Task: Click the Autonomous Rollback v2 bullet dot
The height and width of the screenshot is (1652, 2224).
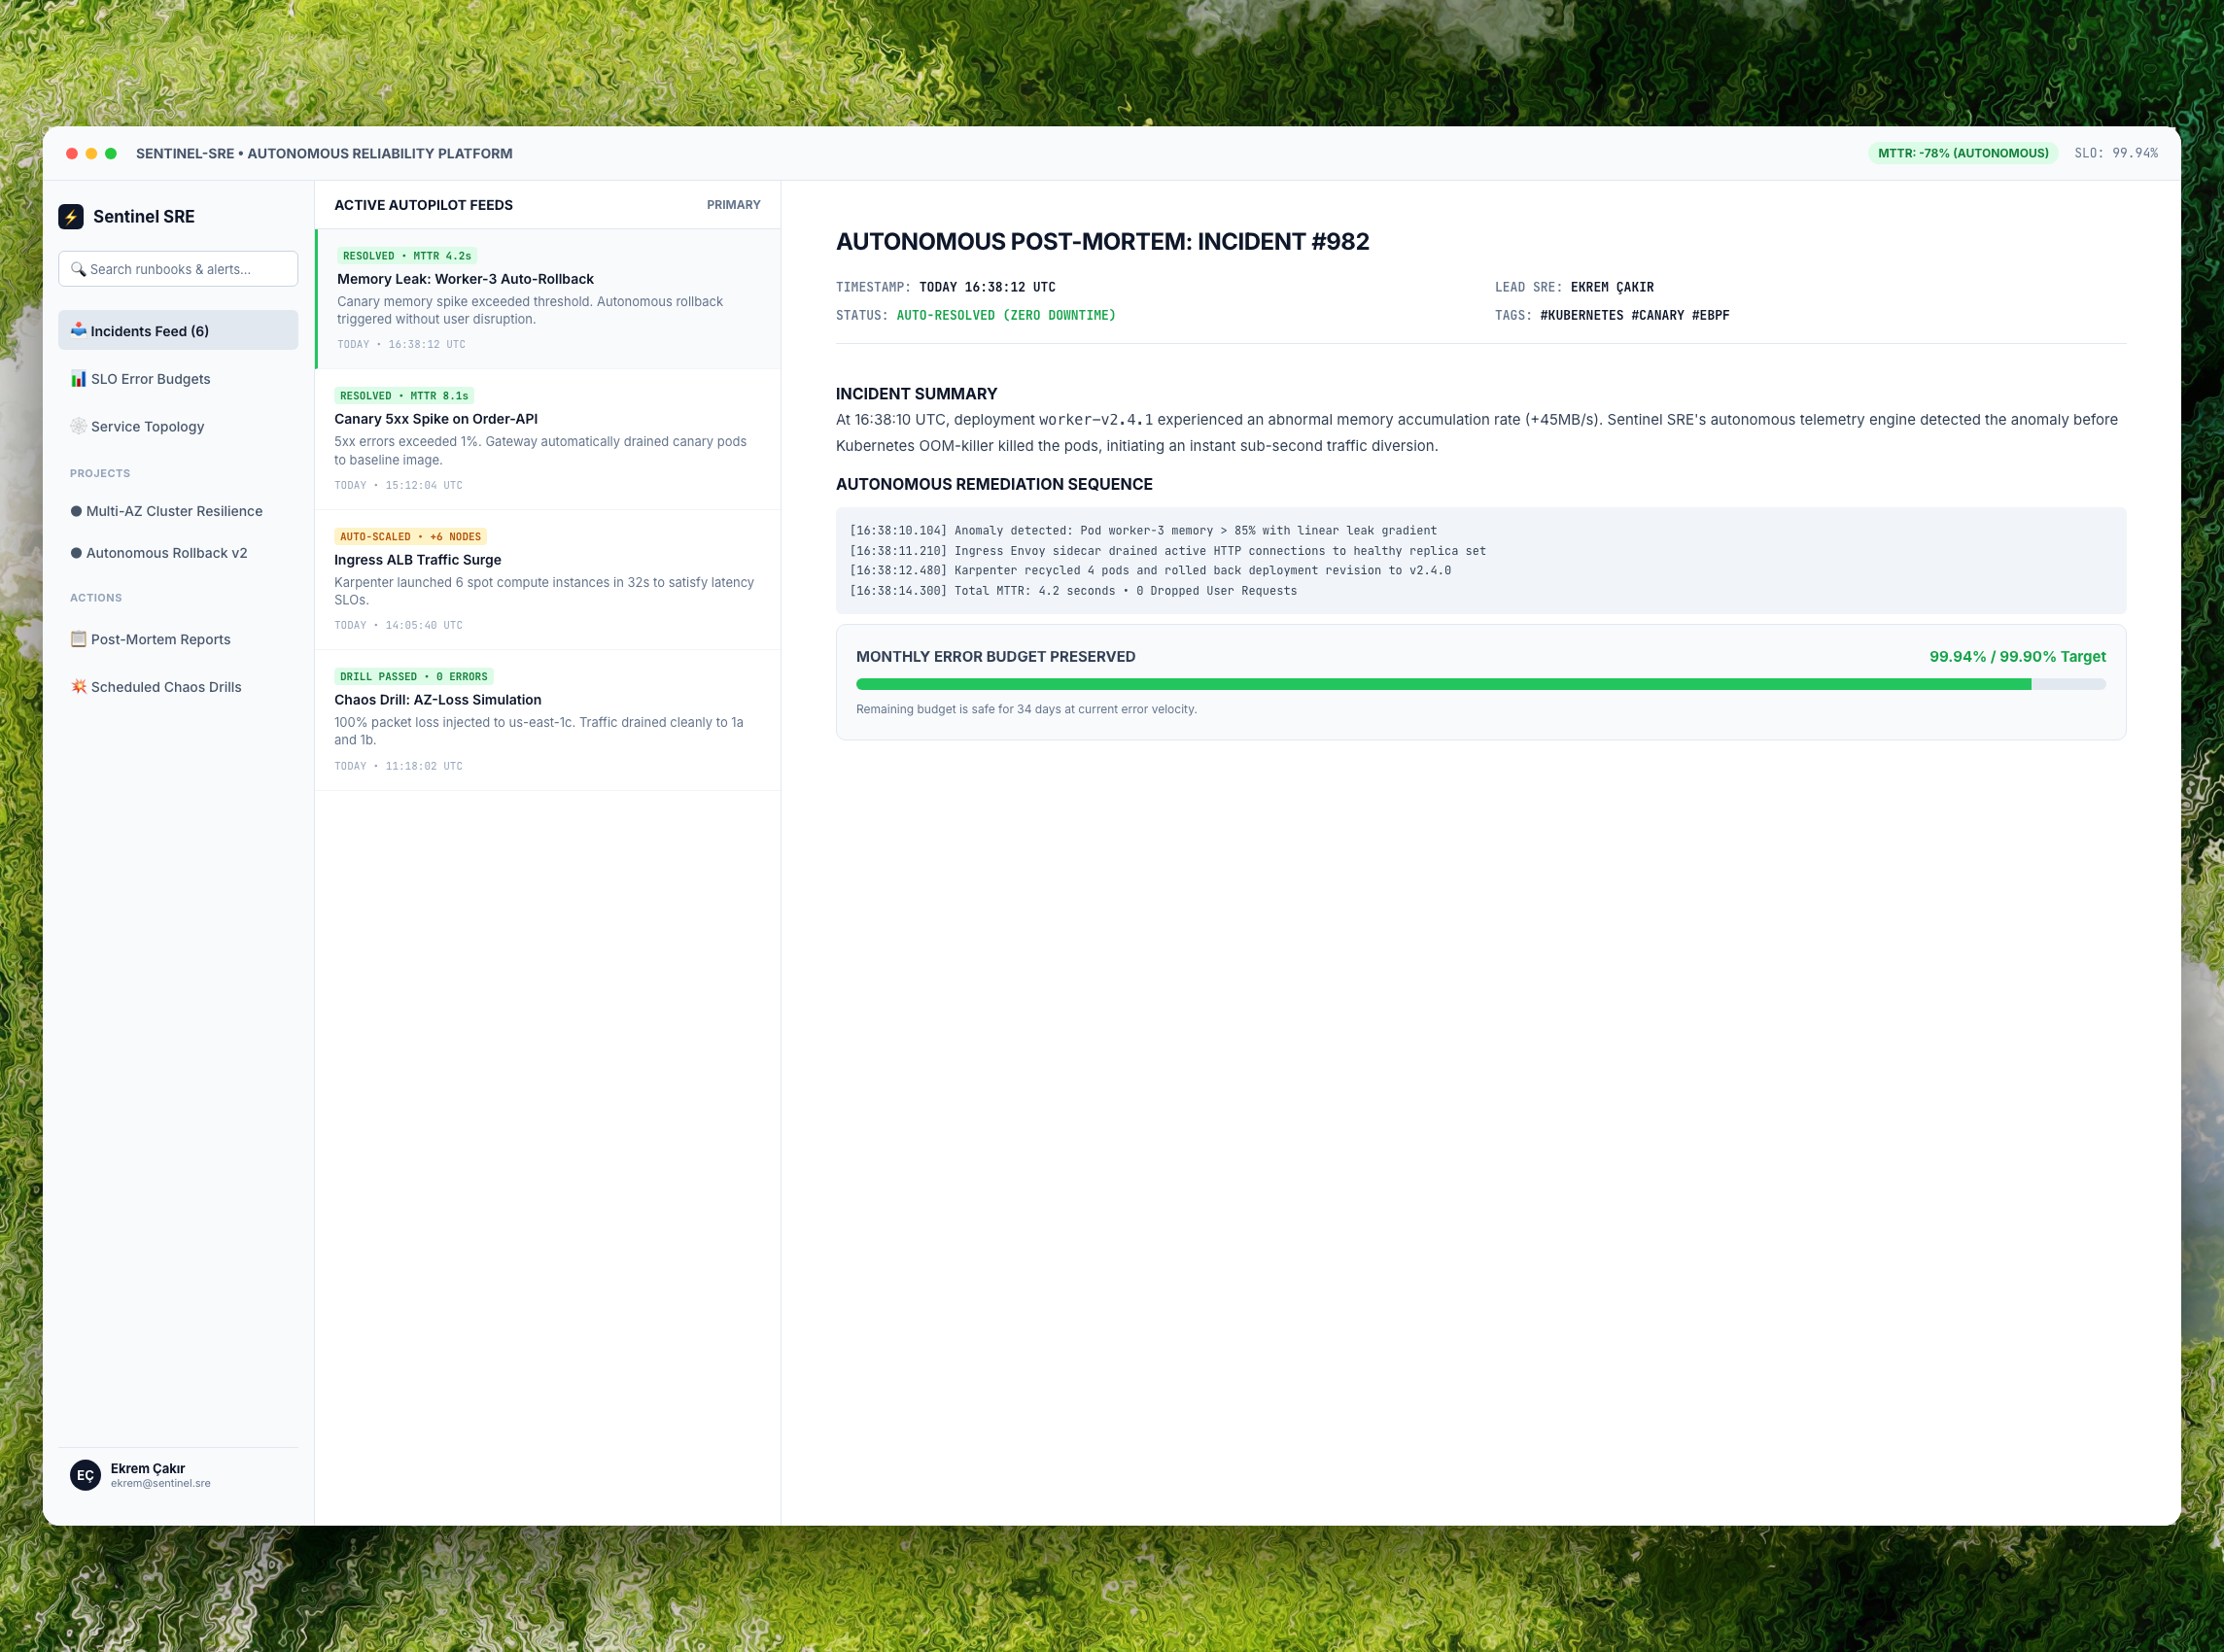Action: (76, 553)
